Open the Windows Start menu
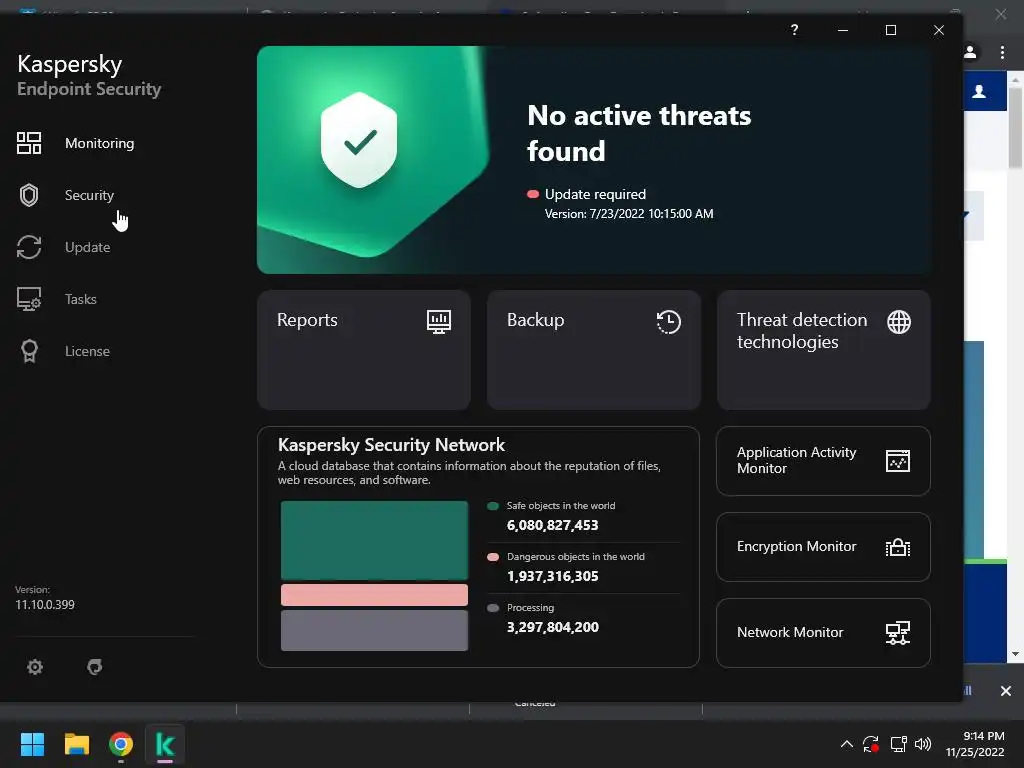The image size is (1024, 768). [x=32, y=744]
